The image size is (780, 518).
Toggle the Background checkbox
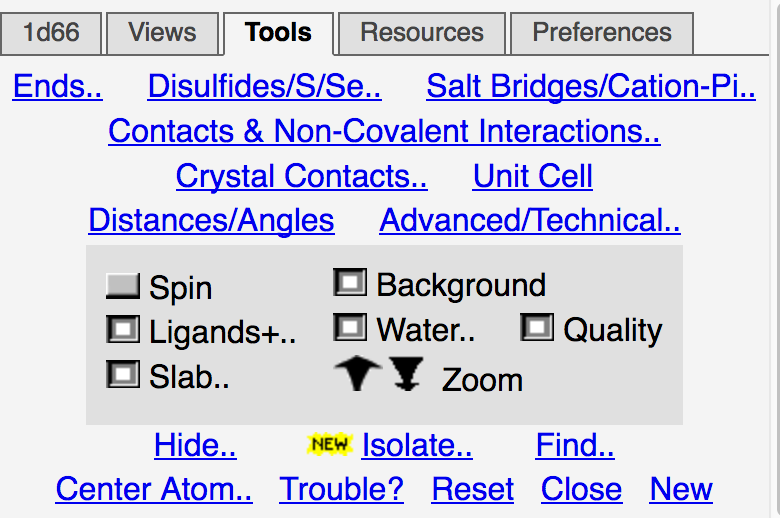tap(350, 282)
